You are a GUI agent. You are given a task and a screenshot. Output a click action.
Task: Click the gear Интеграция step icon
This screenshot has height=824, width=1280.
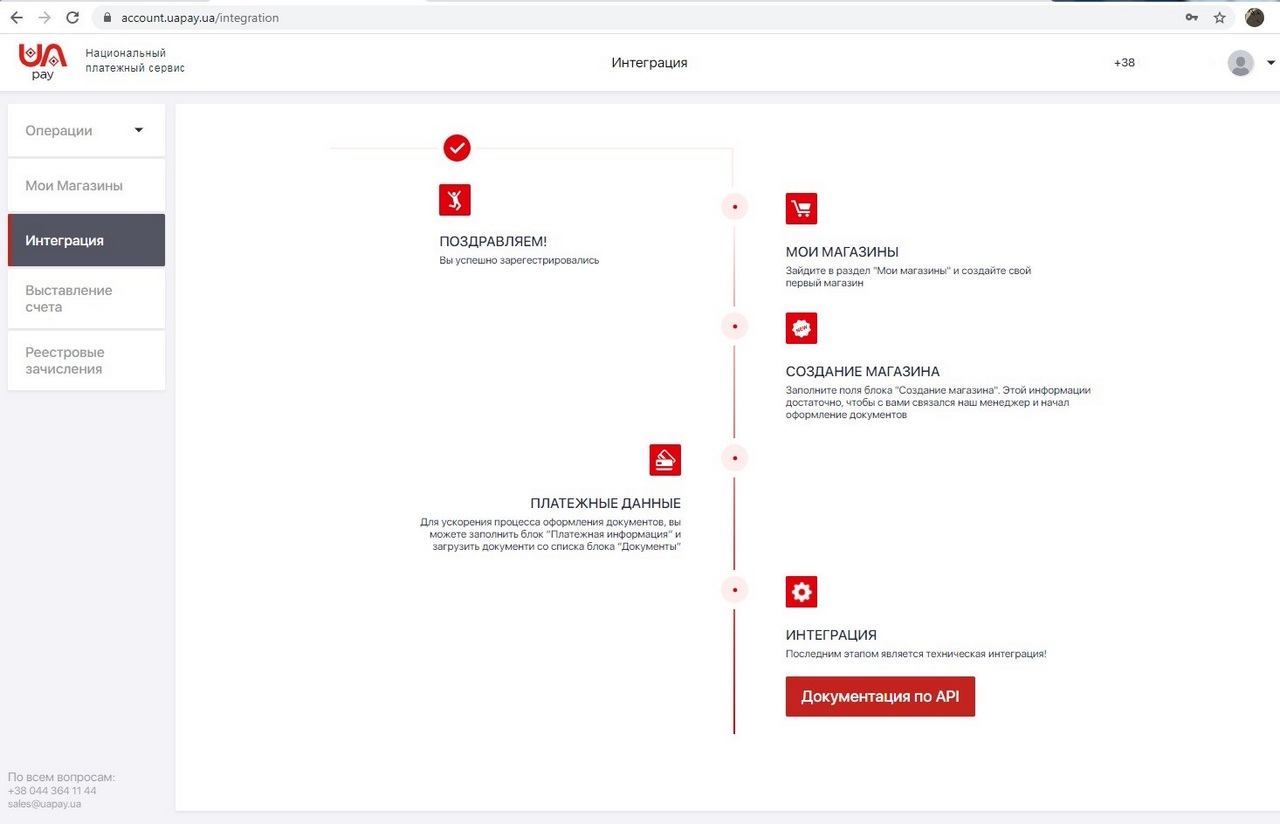point(801,591)
